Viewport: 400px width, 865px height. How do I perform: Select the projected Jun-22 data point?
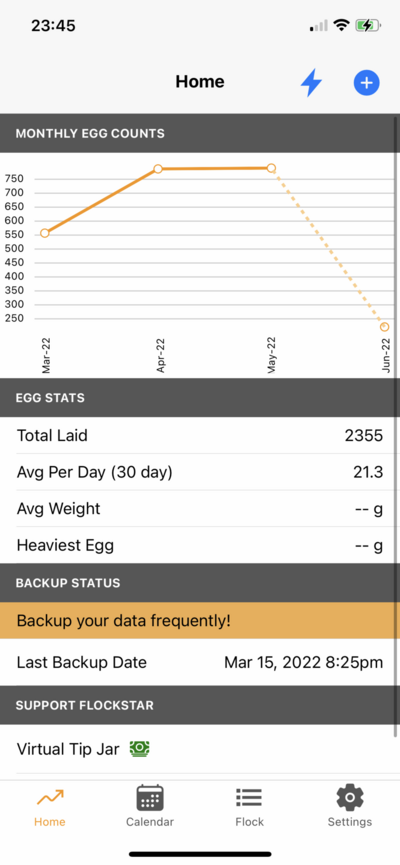tap(385, 327)
